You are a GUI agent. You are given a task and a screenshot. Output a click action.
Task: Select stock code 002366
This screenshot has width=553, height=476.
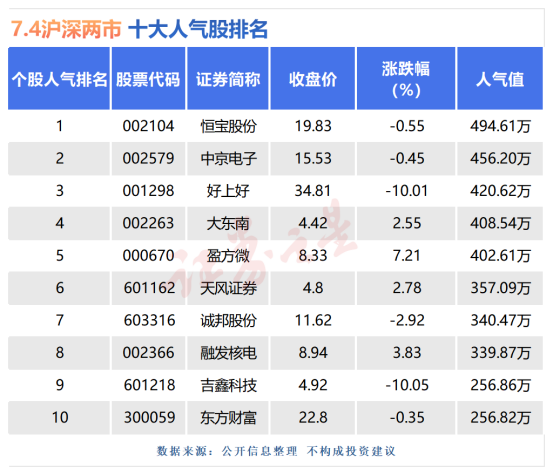pos(148,353)
